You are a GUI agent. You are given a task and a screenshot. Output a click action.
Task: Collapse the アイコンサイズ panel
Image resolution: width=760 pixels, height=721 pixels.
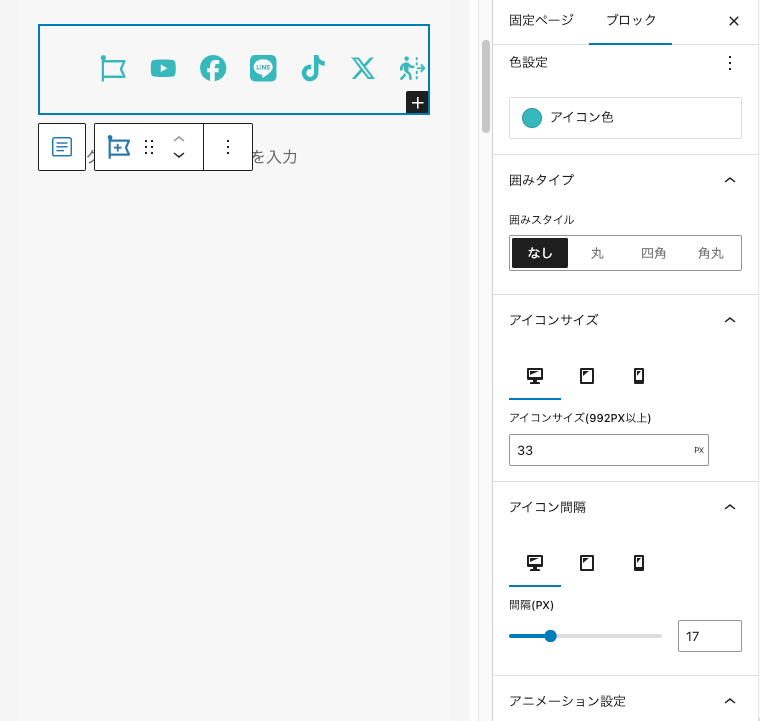coord(729,320)
